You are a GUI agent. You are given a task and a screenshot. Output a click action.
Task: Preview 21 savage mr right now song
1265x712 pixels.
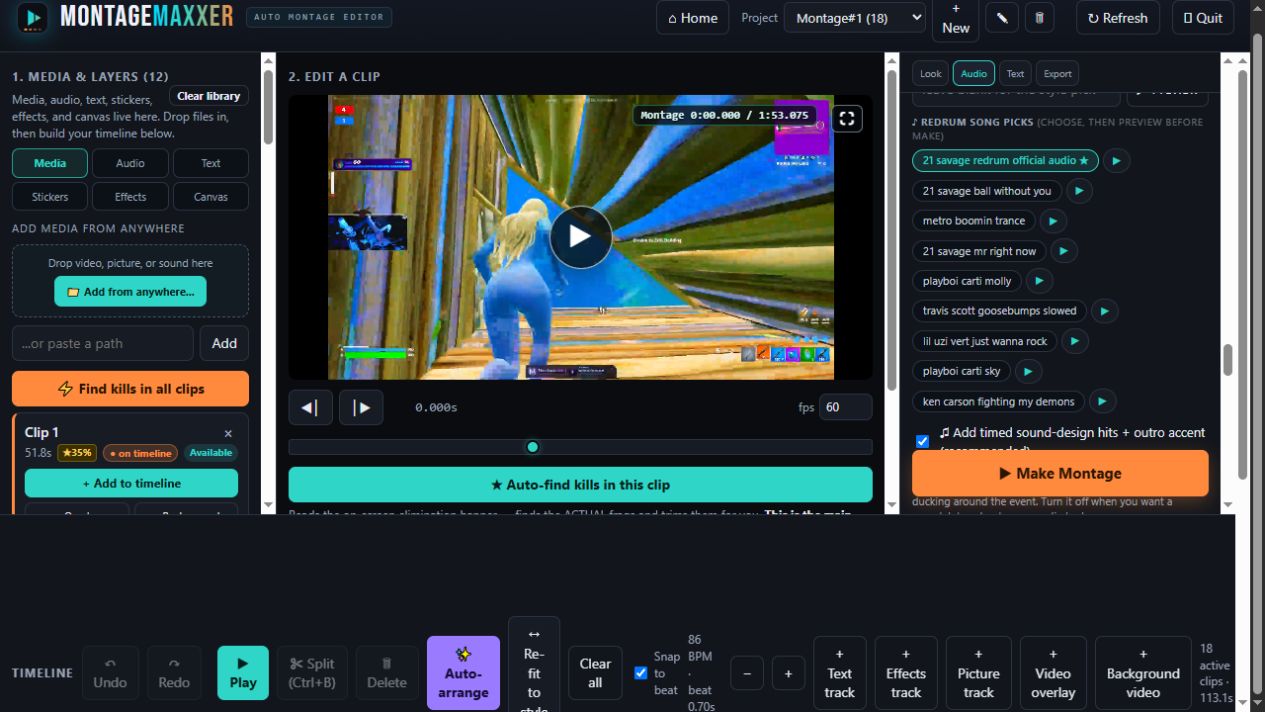(x=1064, y=251)
